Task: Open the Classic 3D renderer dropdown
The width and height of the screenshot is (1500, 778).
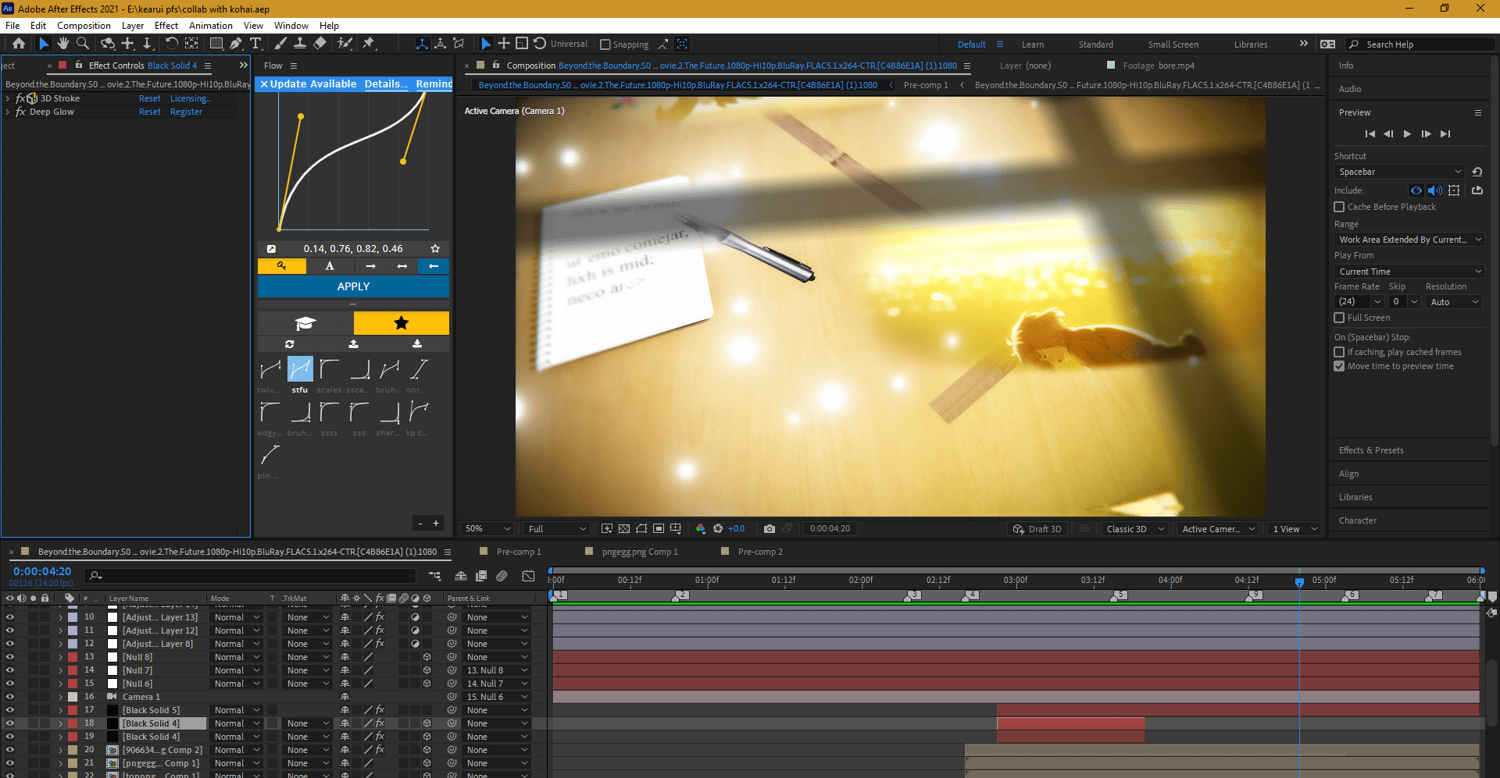Action: 1135,529
